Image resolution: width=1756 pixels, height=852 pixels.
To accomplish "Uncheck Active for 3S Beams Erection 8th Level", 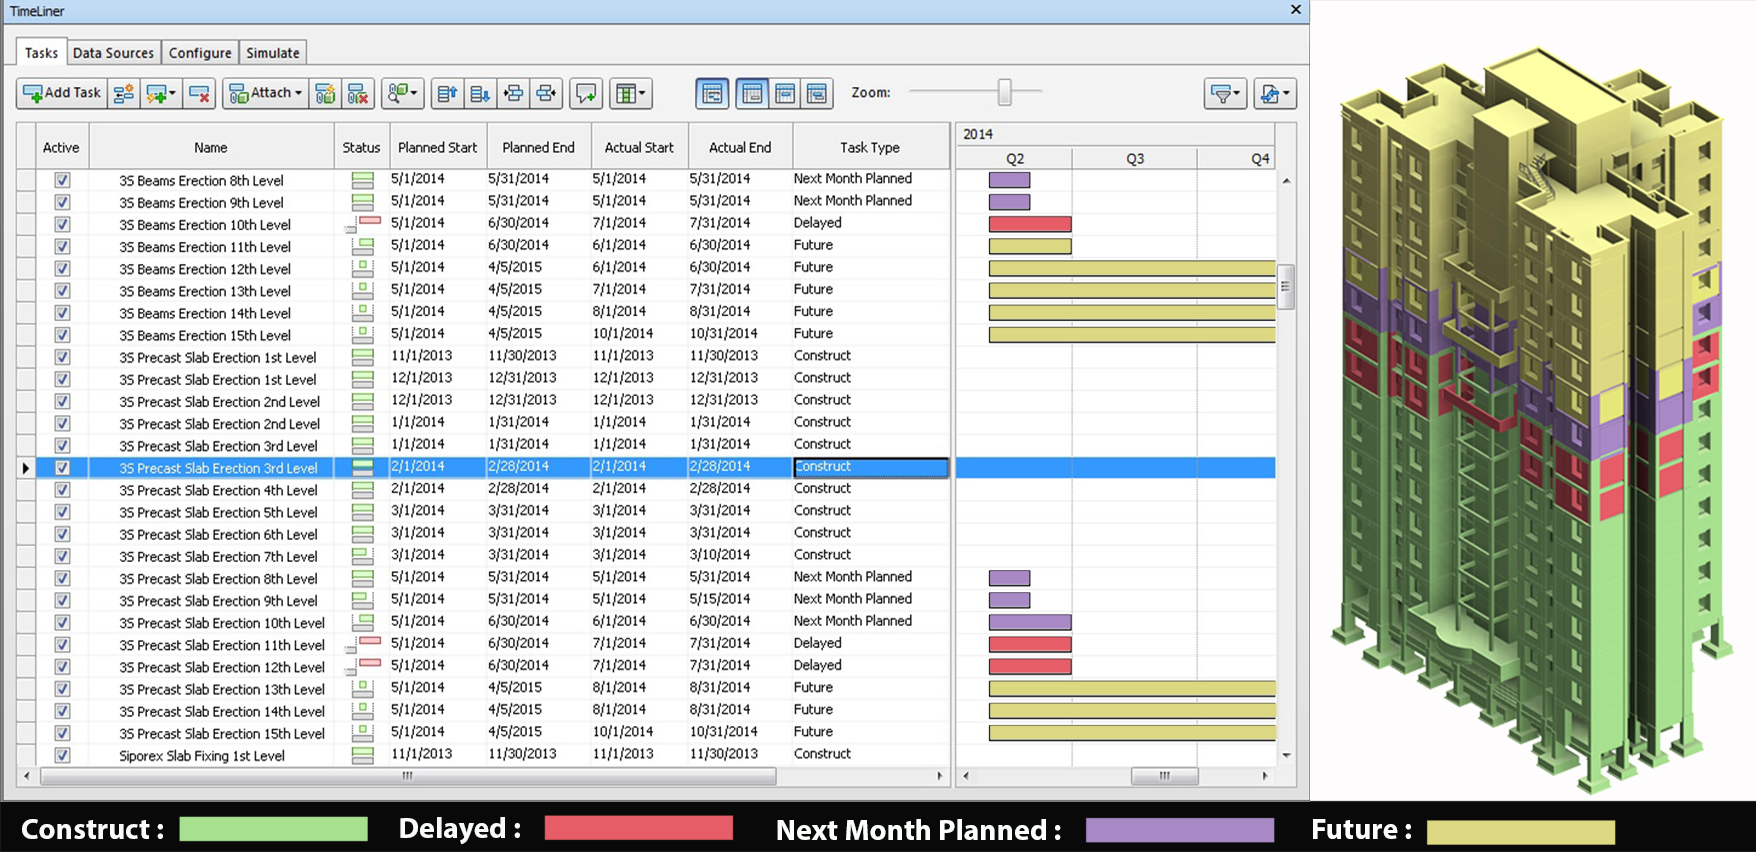I will (x=62, y=181).
